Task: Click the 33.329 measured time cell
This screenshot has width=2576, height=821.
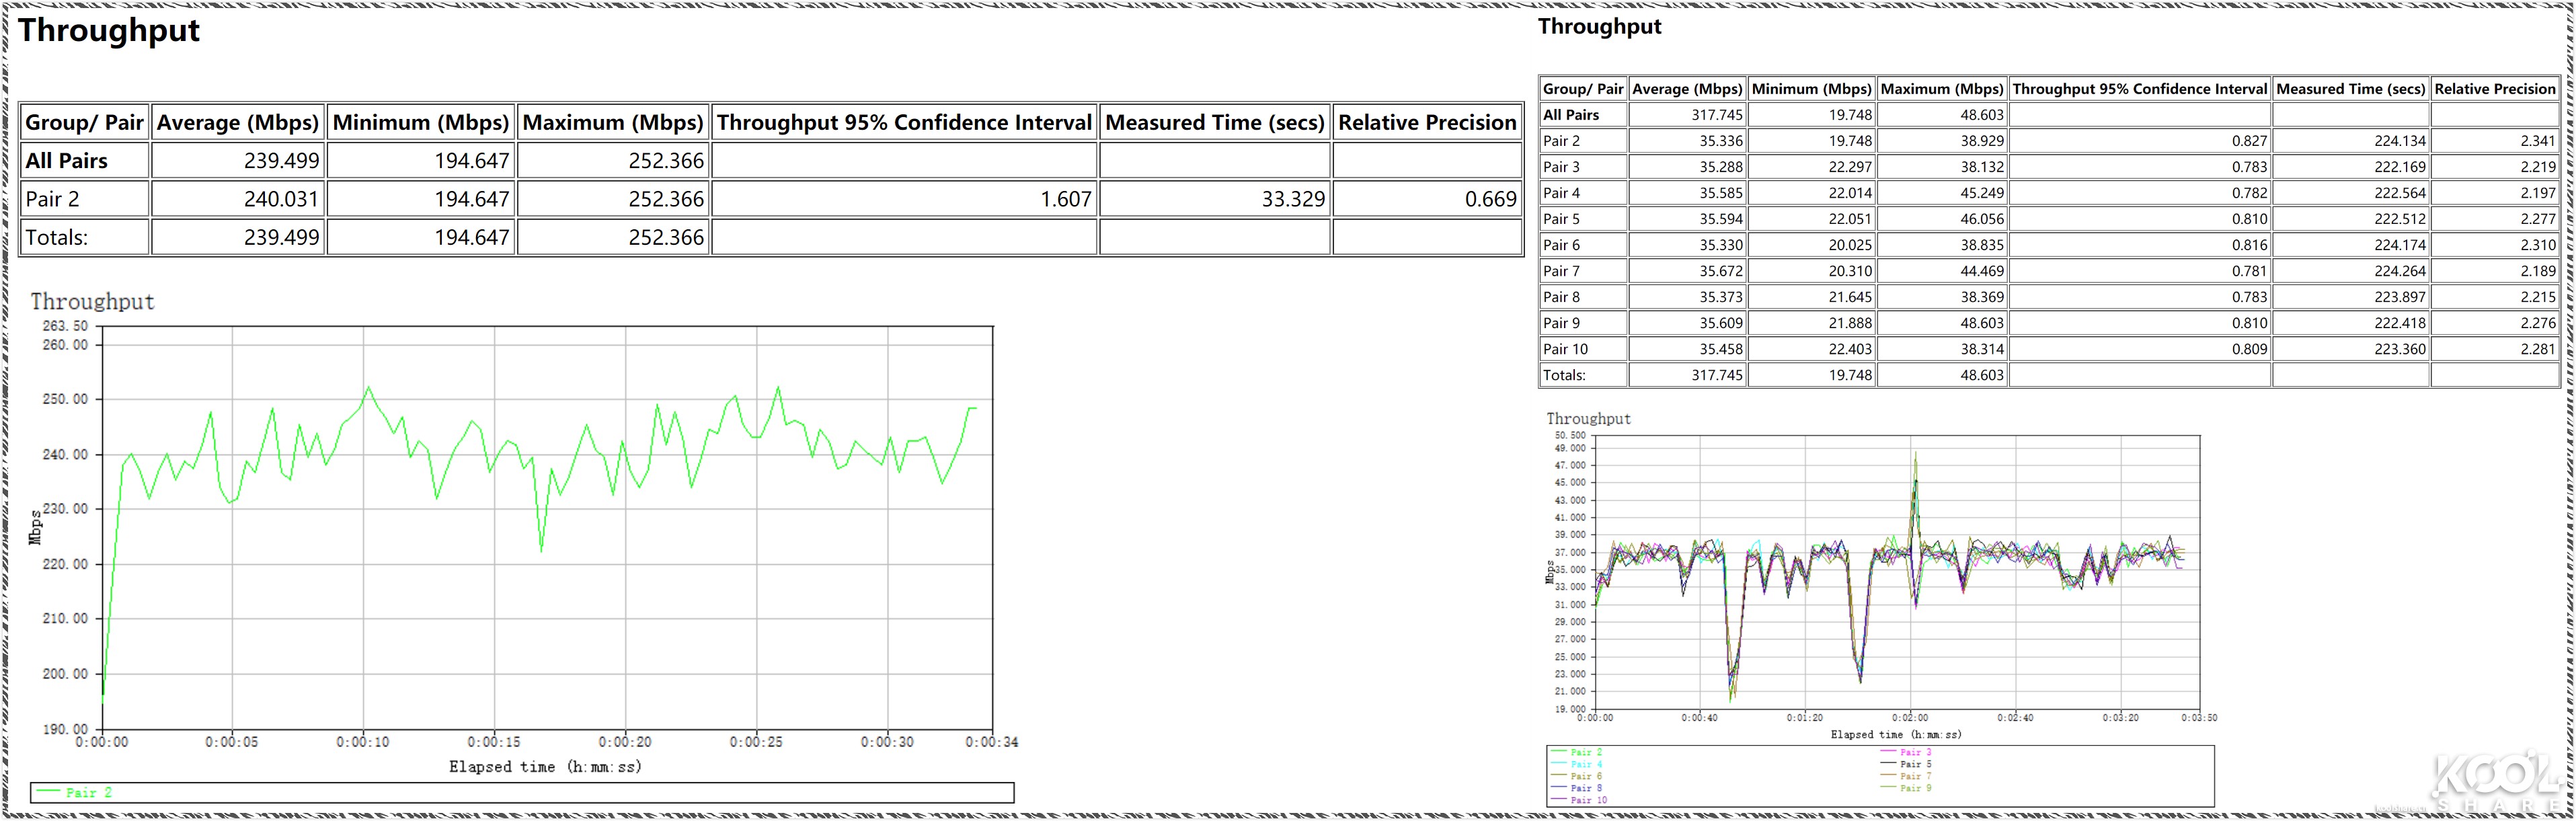Action: (x=1292, y=199)
